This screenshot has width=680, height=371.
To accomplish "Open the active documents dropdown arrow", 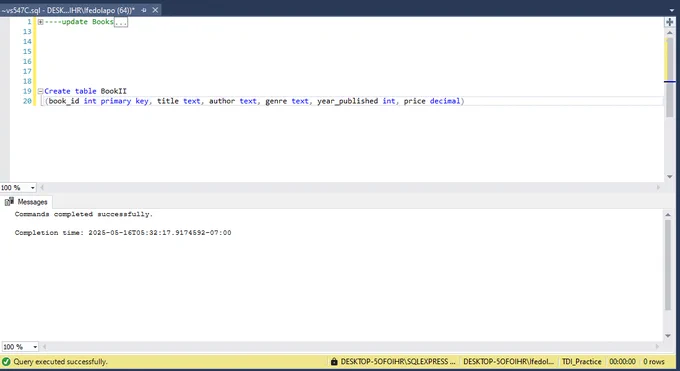I will [x=672, y=10].
